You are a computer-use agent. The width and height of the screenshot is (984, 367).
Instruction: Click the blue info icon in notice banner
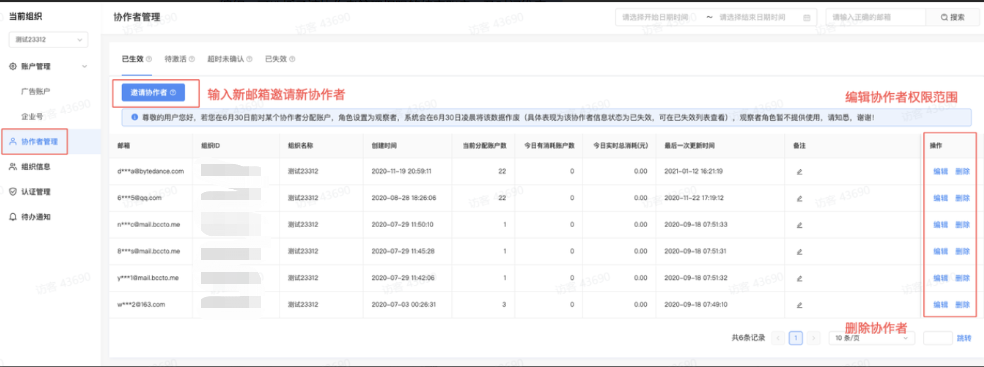(x=134, y=117)
